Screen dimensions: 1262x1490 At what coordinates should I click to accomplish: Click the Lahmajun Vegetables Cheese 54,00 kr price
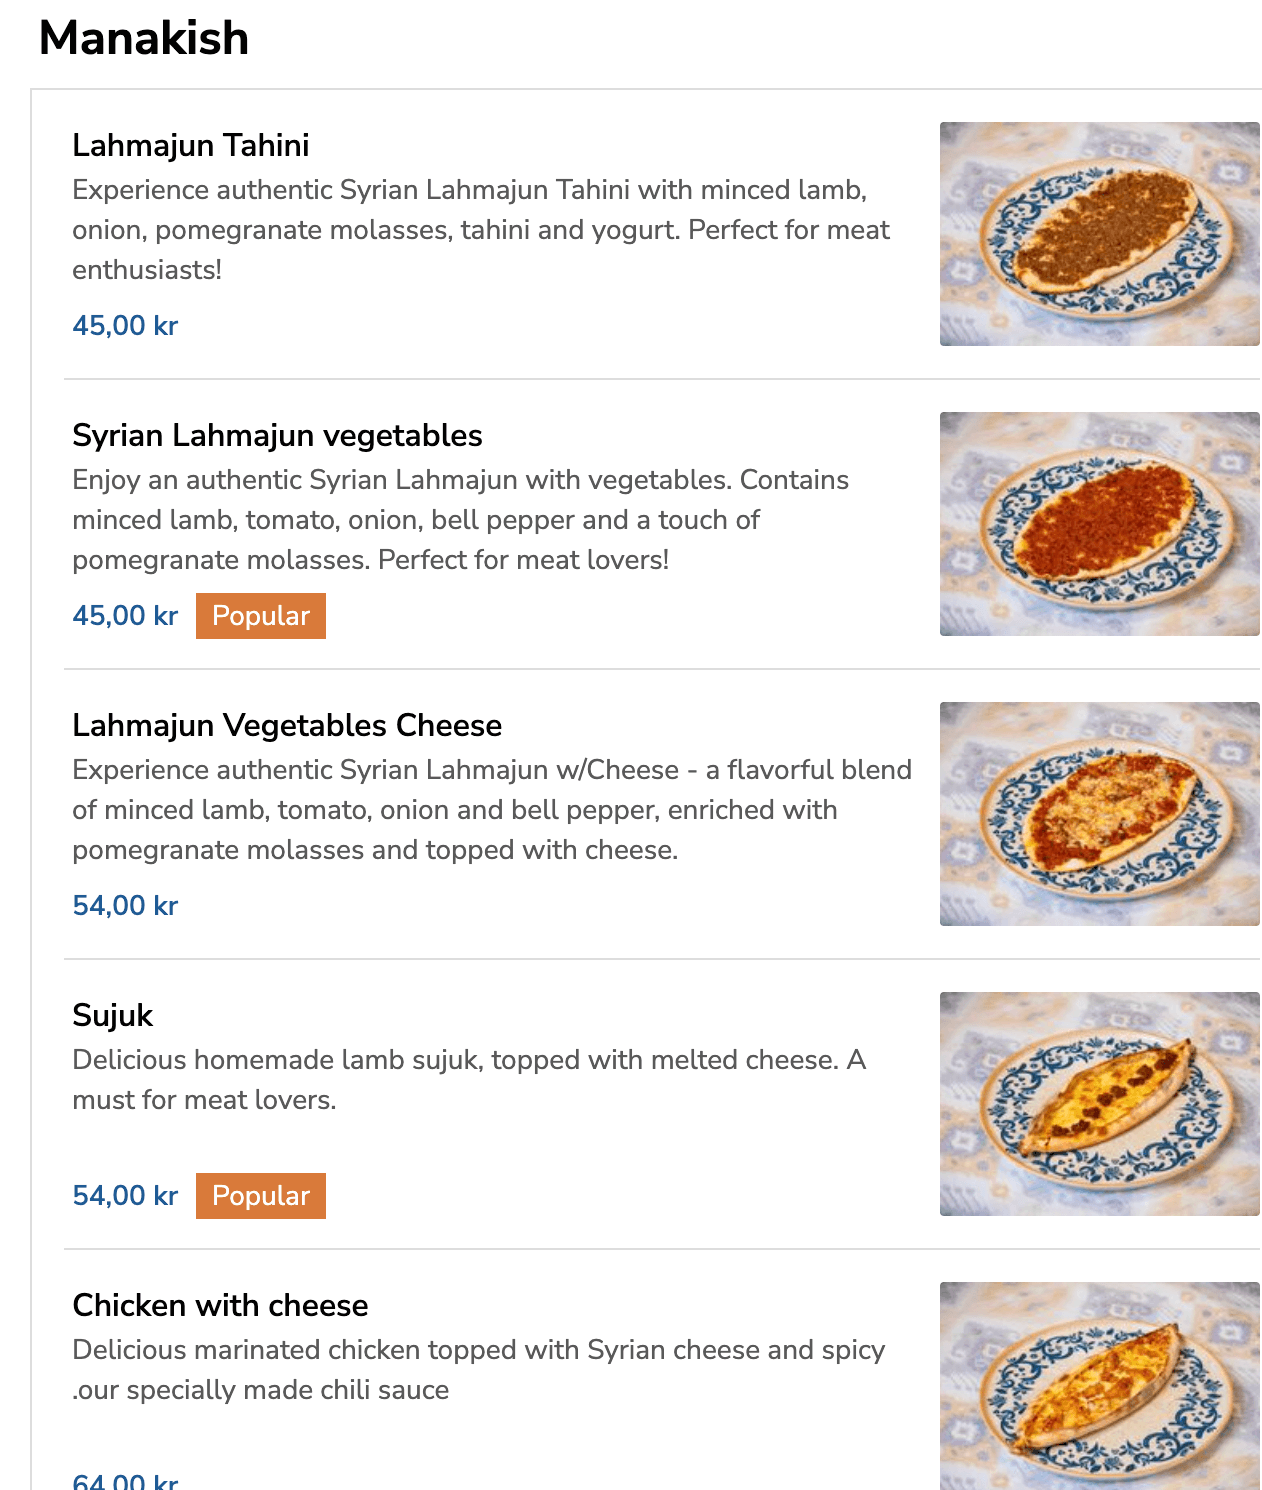point(125,905)
